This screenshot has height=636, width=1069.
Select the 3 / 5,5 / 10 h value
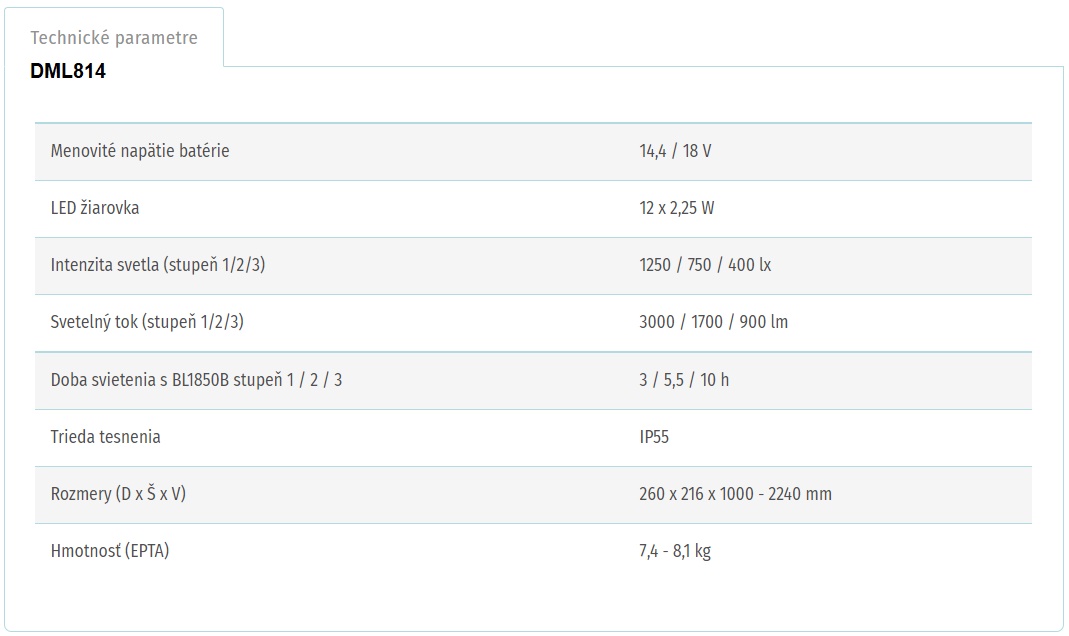coord(684,380)
